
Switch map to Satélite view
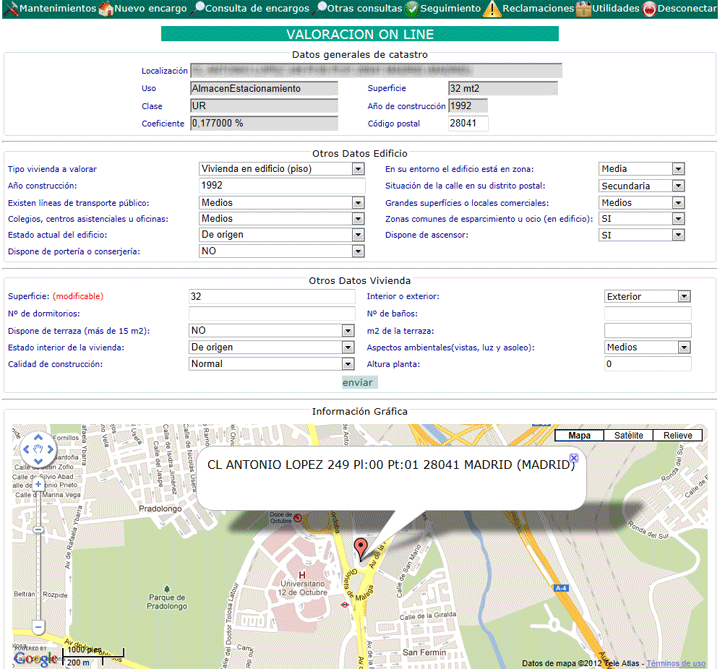pyautogui.click(x=628, y=435)
